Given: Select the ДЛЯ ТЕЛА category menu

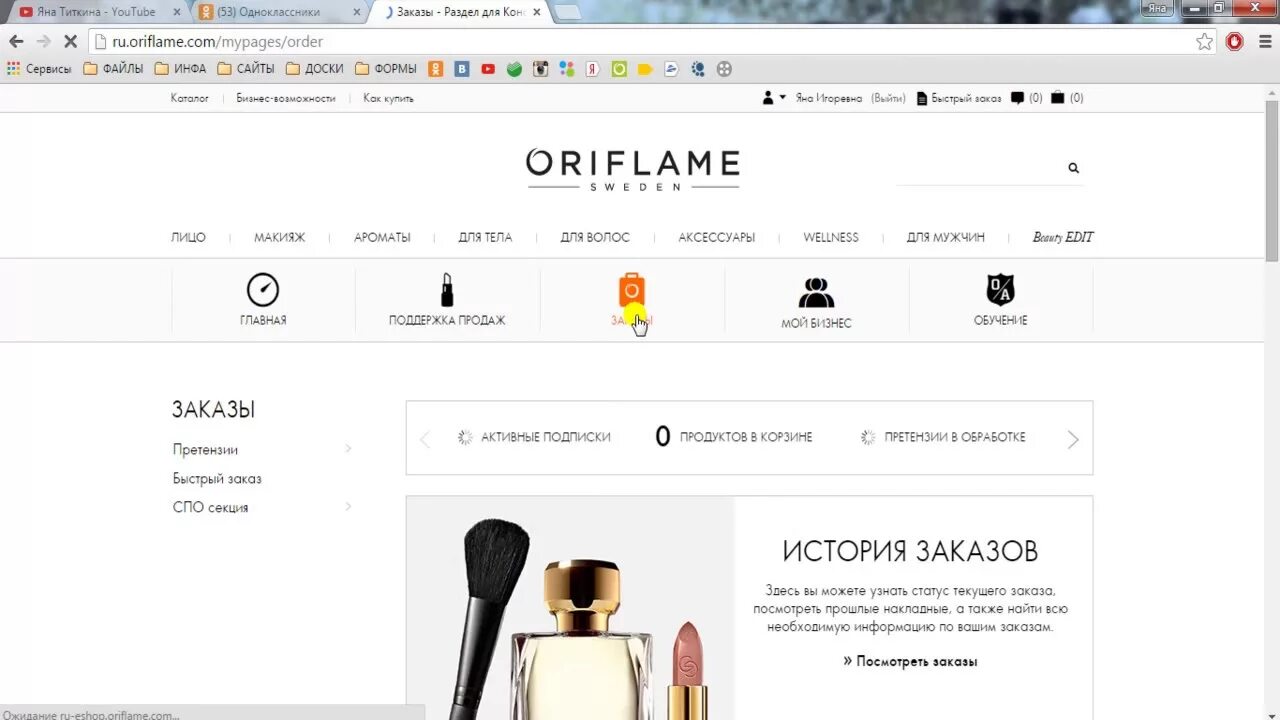Looking at the screenshot, I should tap(485, 238).
